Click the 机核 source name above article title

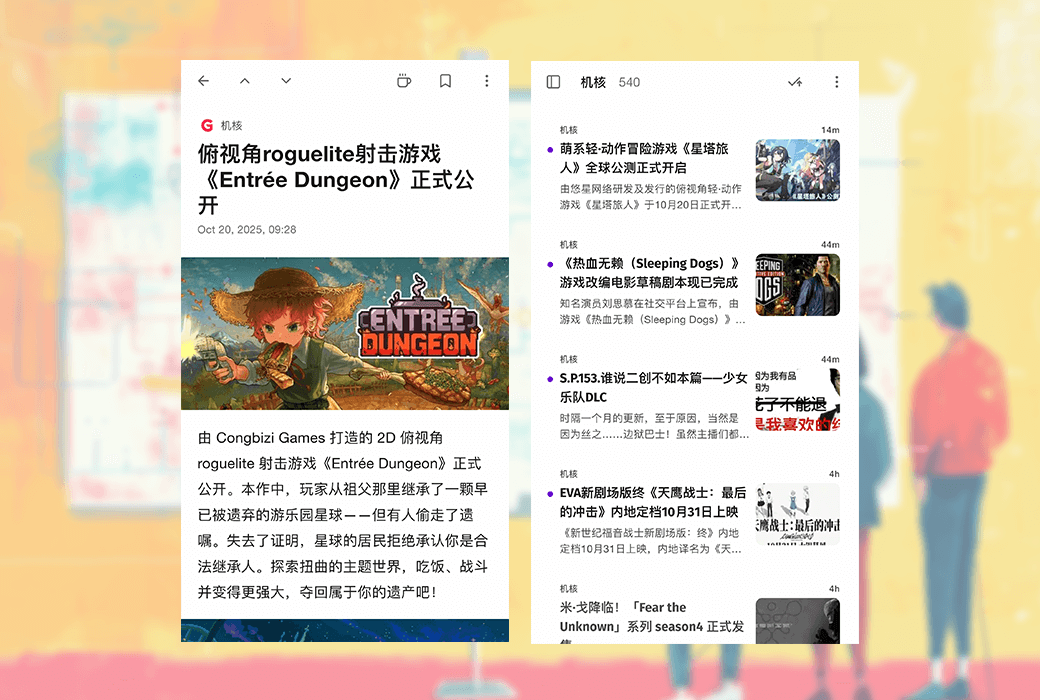tap(231, 126)
